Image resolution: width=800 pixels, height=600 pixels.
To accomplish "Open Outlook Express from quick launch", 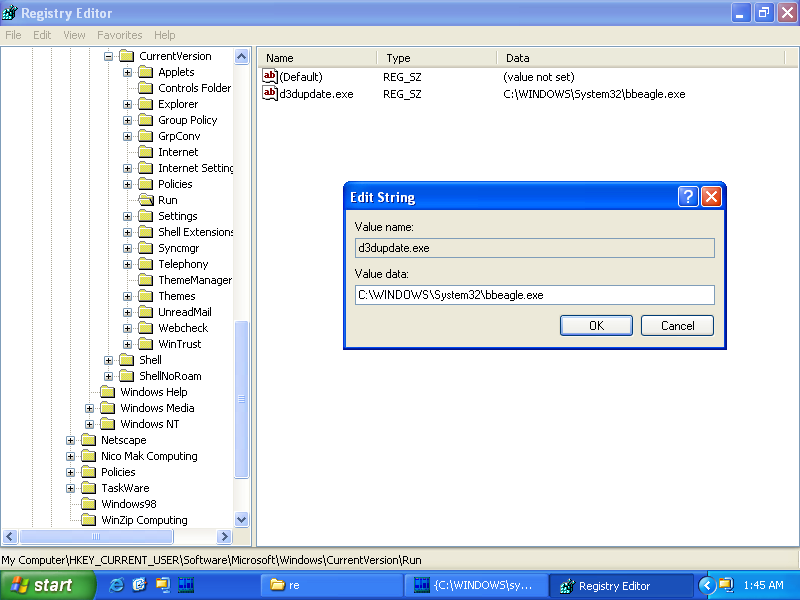I will (x=139, y=585).
